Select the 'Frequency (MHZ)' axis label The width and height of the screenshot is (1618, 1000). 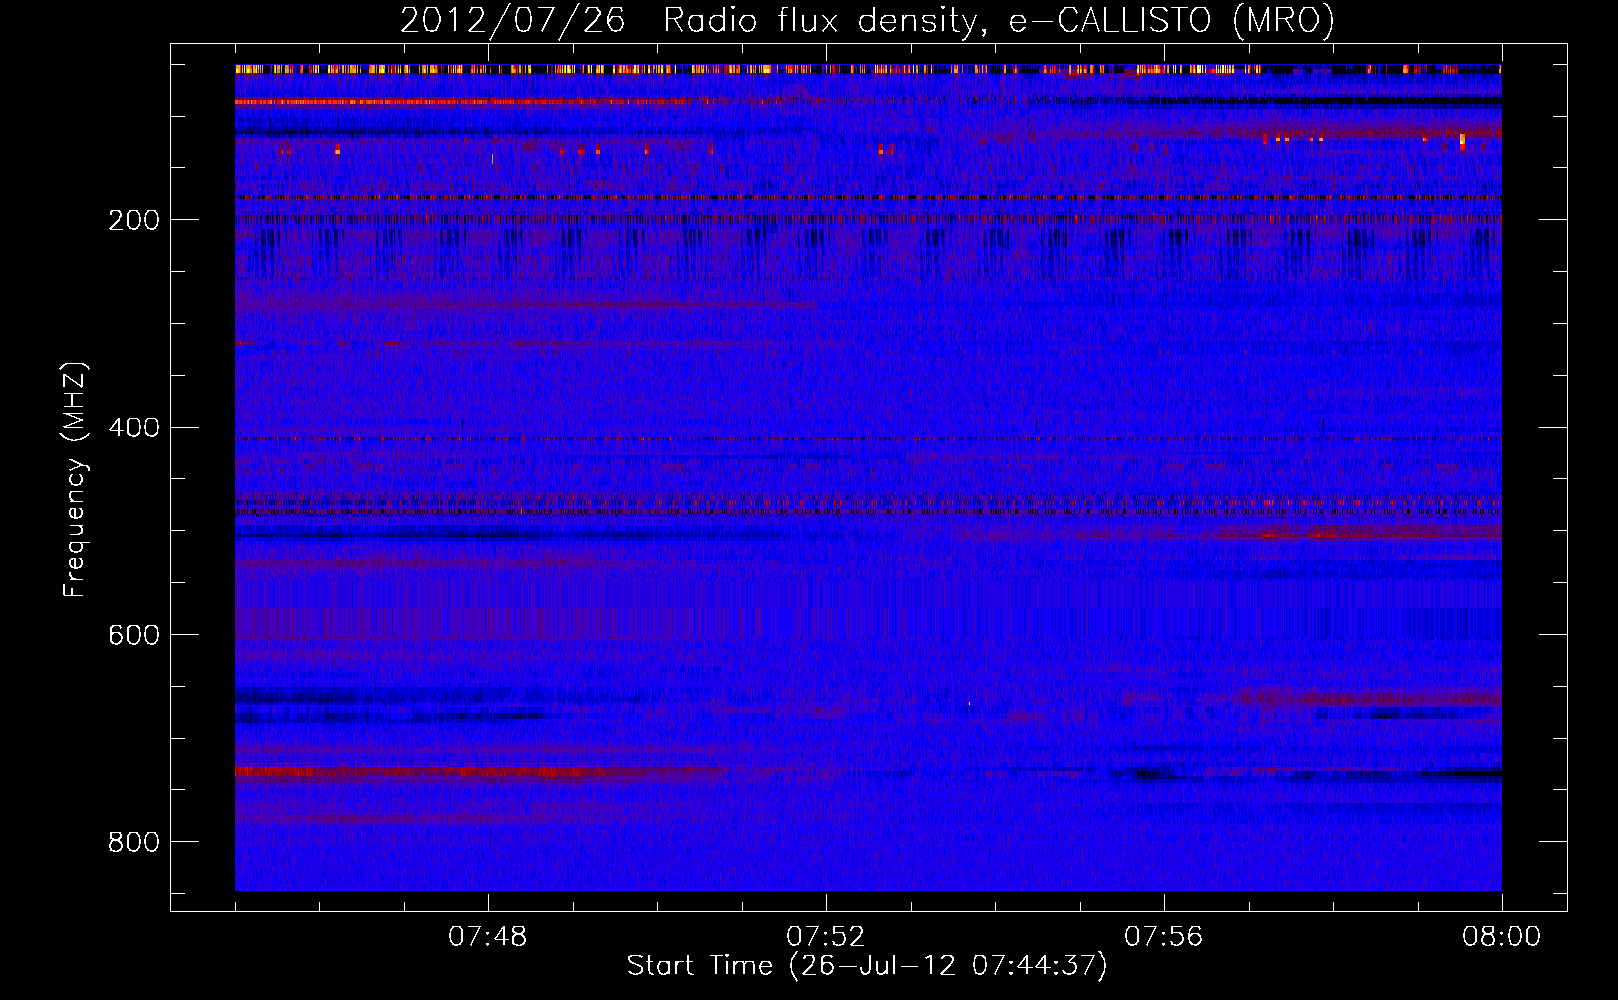(x=75, y=479)
